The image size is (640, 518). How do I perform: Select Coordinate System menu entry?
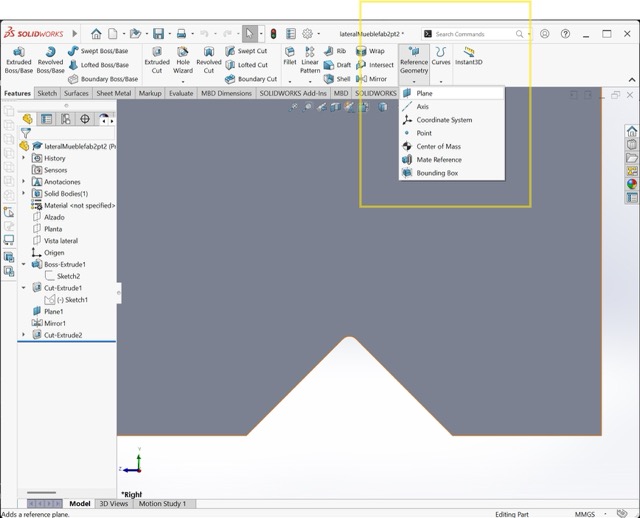coord(452,120)
